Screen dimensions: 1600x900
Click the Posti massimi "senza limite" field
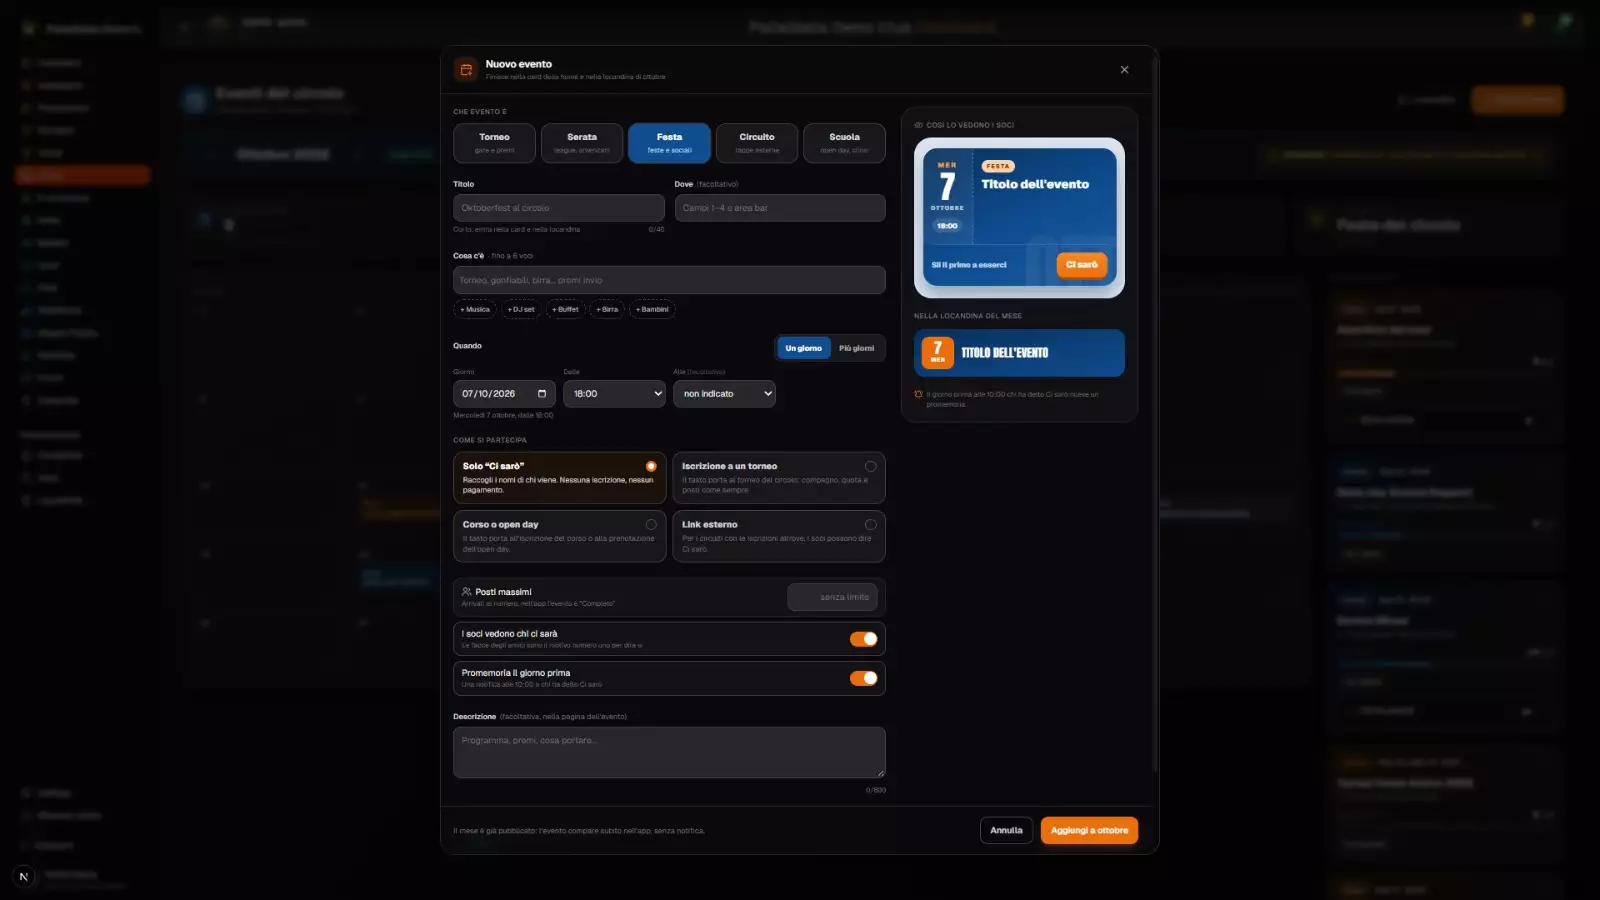coord(832,597)
